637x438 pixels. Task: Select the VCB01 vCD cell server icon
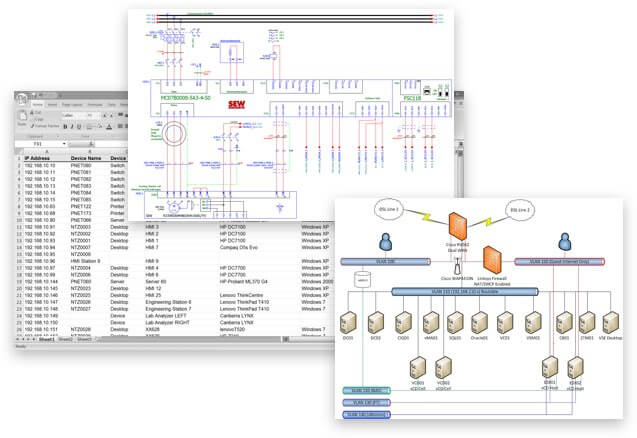coord(418,367)
